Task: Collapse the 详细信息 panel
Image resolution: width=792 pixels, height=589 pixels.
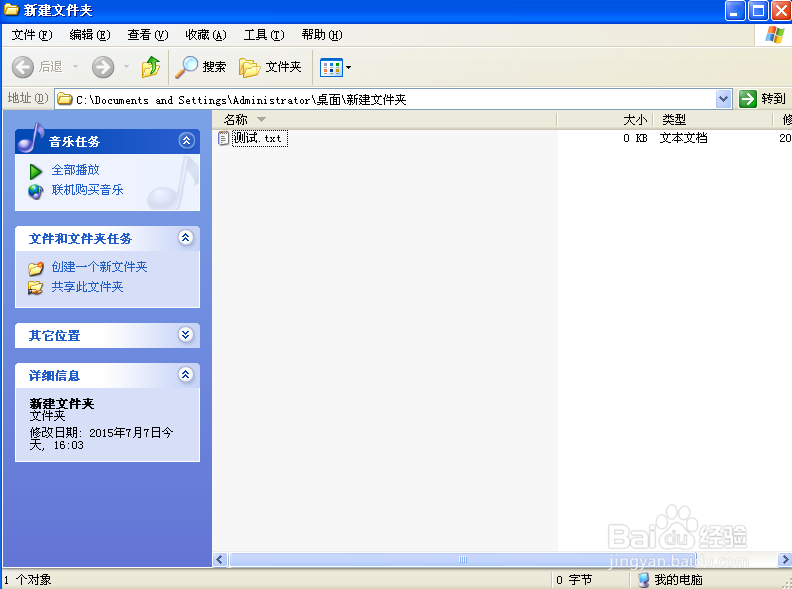Action: pos(186,374)
